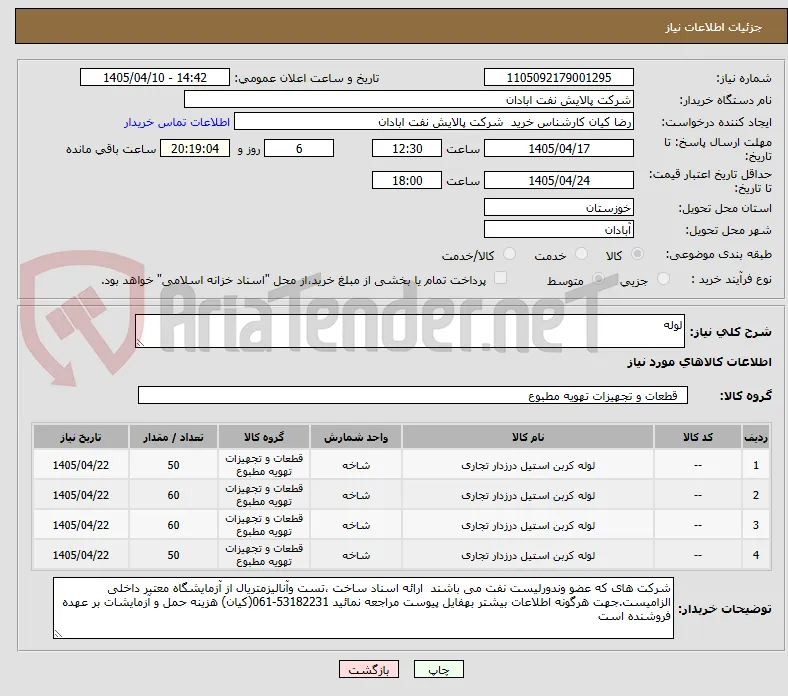Click the واحد شمارش column header

click(x=356, y=437)
